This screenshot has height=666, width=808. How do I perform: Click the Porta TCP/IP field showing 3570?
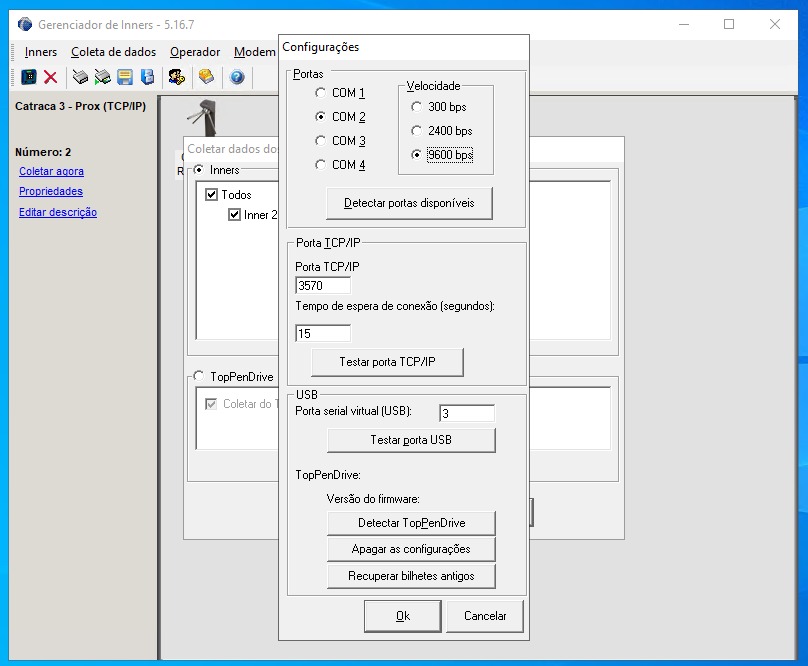(323, 285)
